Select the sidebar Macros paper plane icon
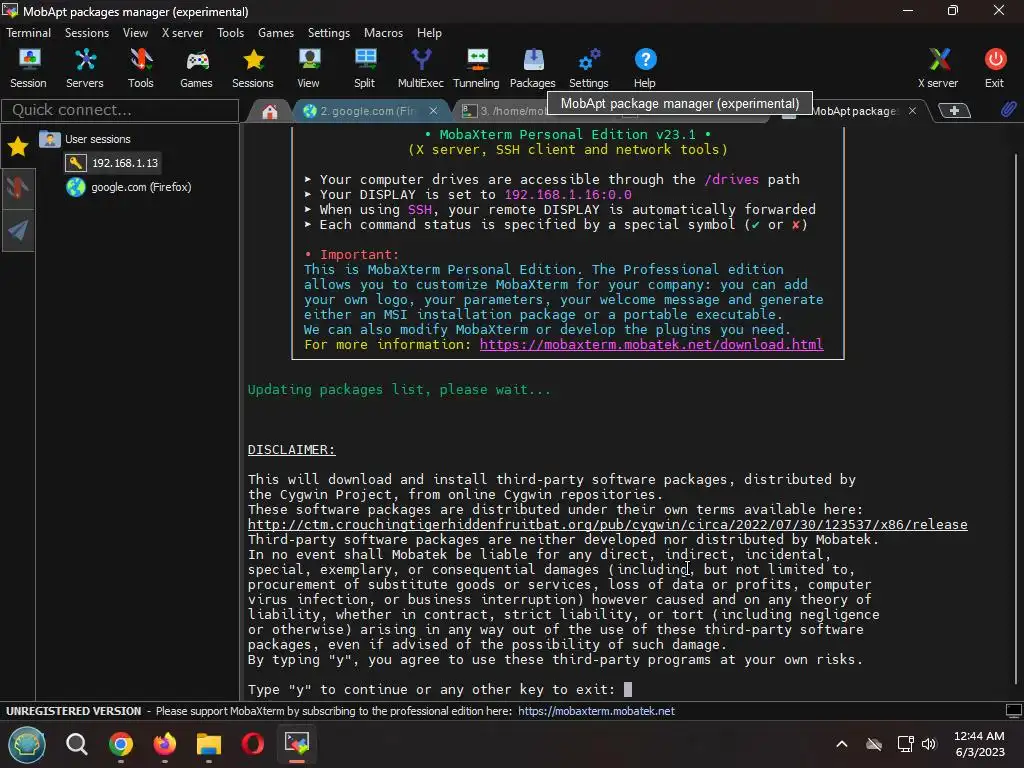 (x=18, y=229)
